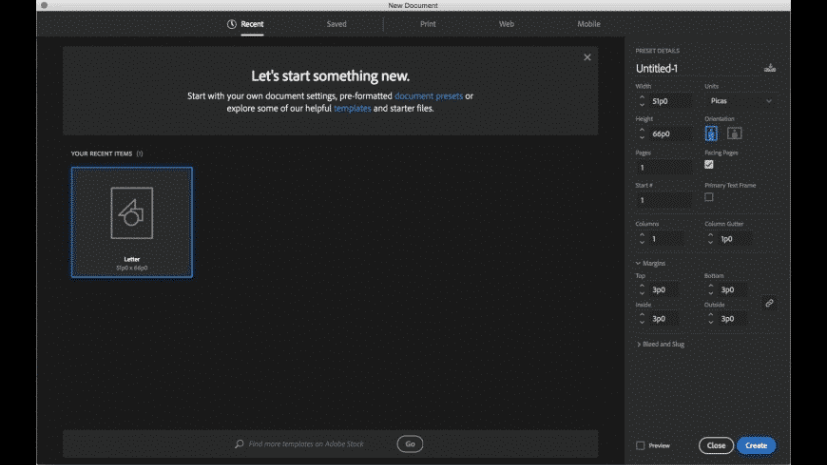Click the Adobe Stock search magnifier icon
The image size is (827, 465).
pos(239,444)
